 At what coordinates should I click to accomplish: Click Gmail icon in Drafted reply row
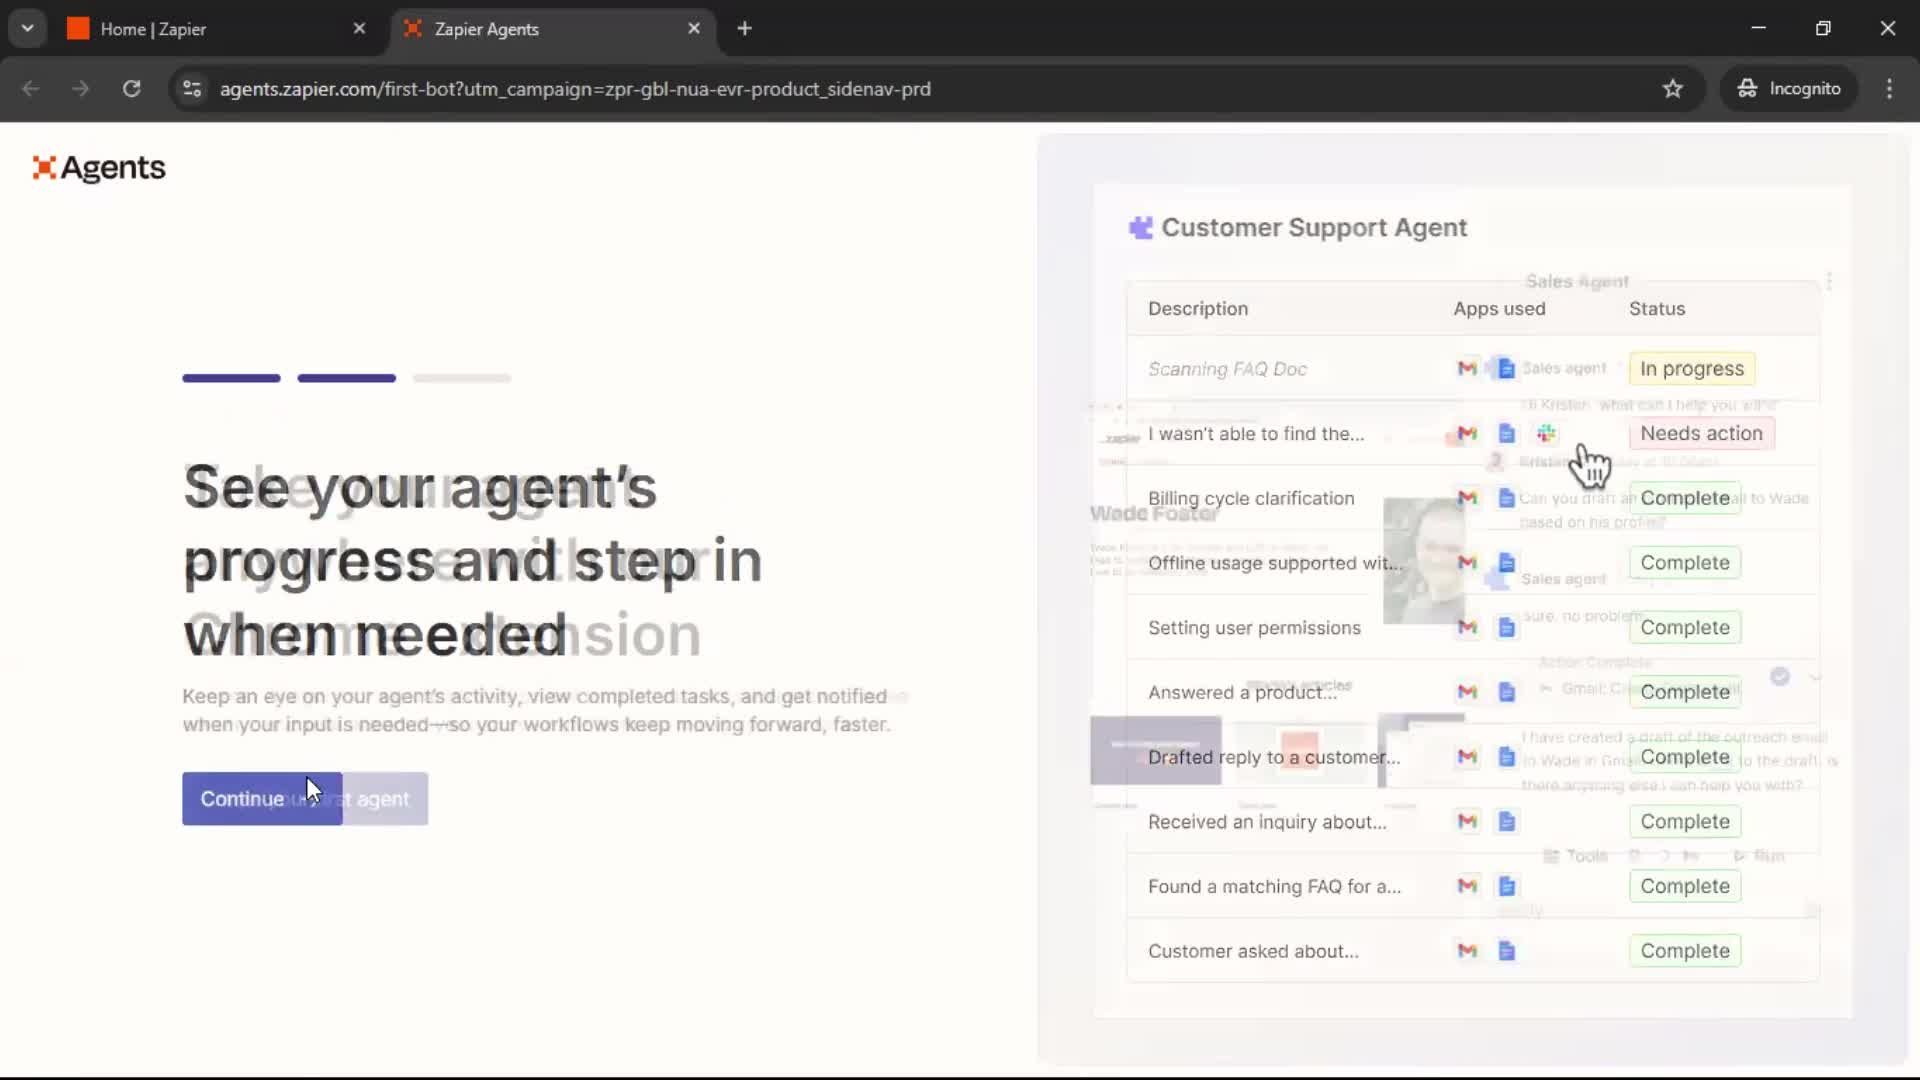1467,757
